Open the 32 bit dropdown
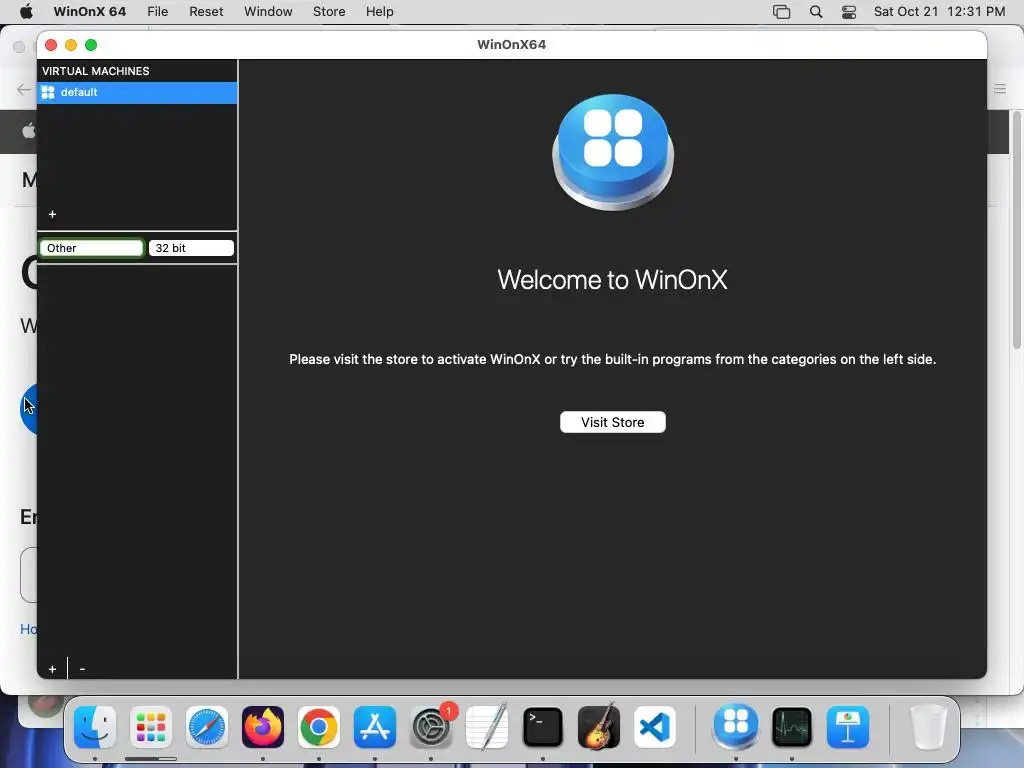 point(191,248)
